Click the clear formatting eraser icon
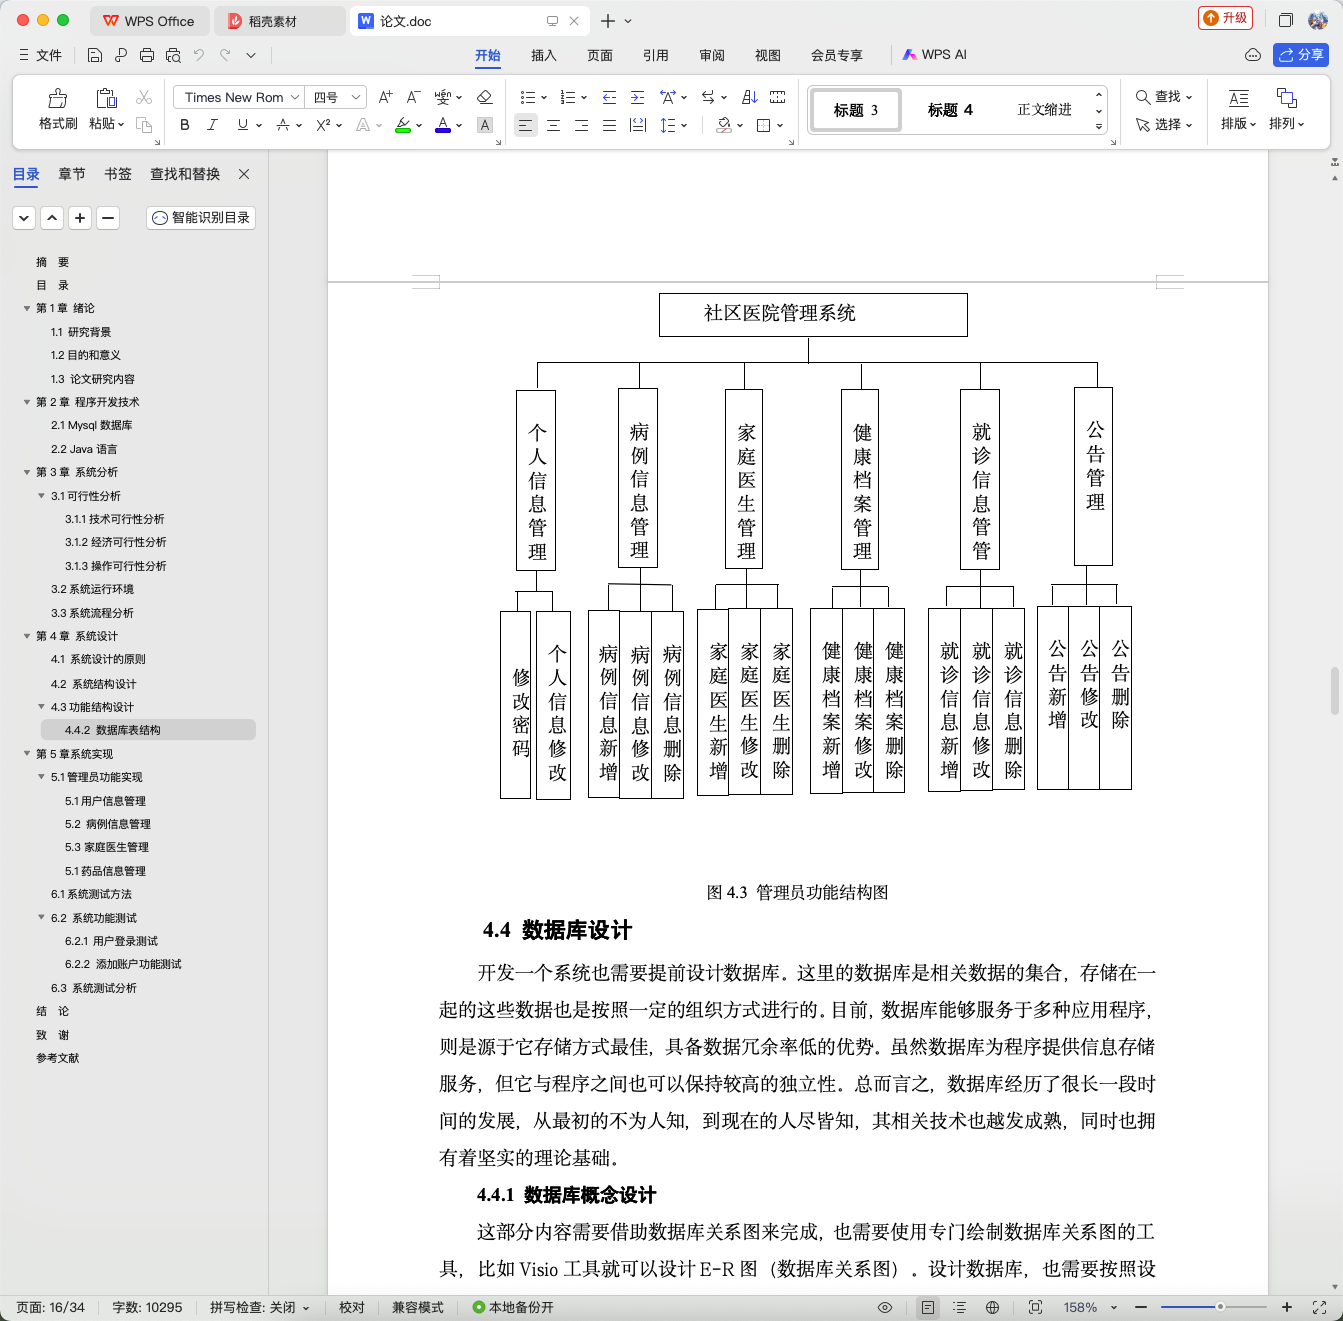The image size is (1343, 1321). pyautogui.click(x=485, y=97)
